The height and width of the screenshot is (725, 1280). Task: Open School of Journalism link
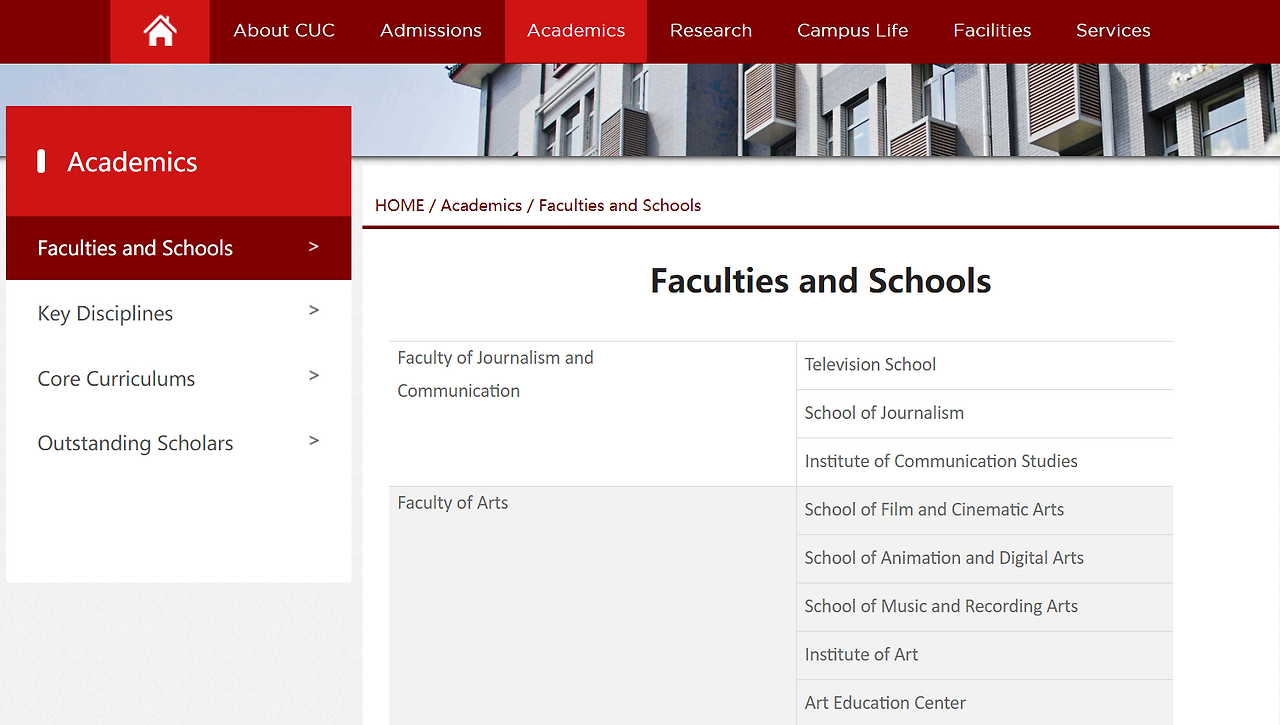(x=884, y=413)
